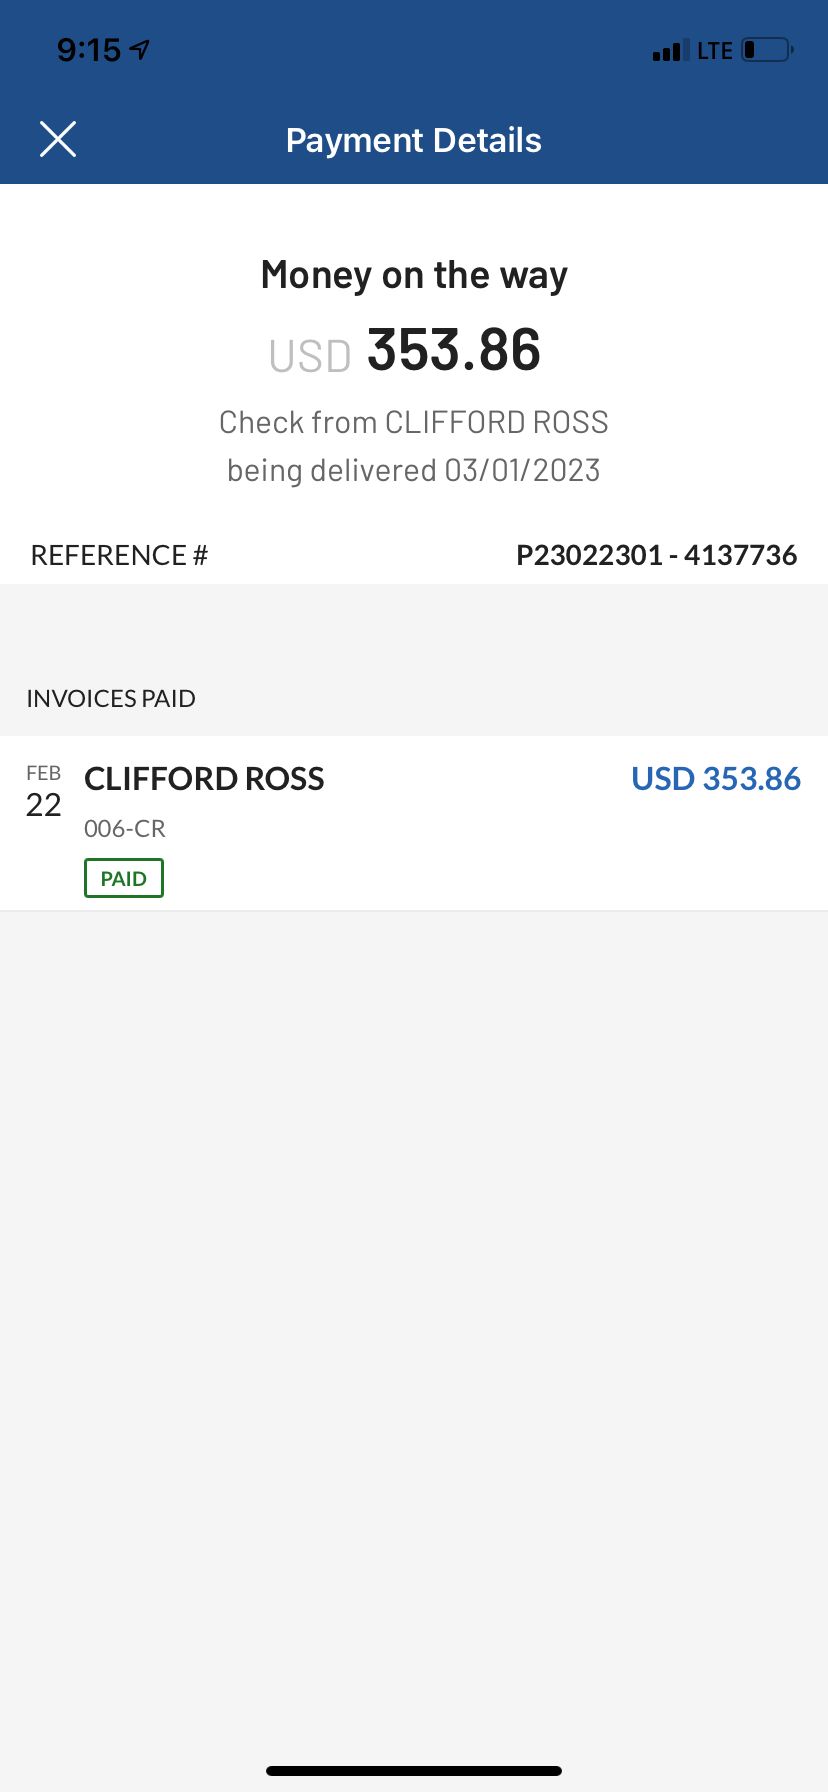This screenshot has height=1792, width=828.
Task: Select reference number P23022301 - 4137736
Action: click(657, 555)
